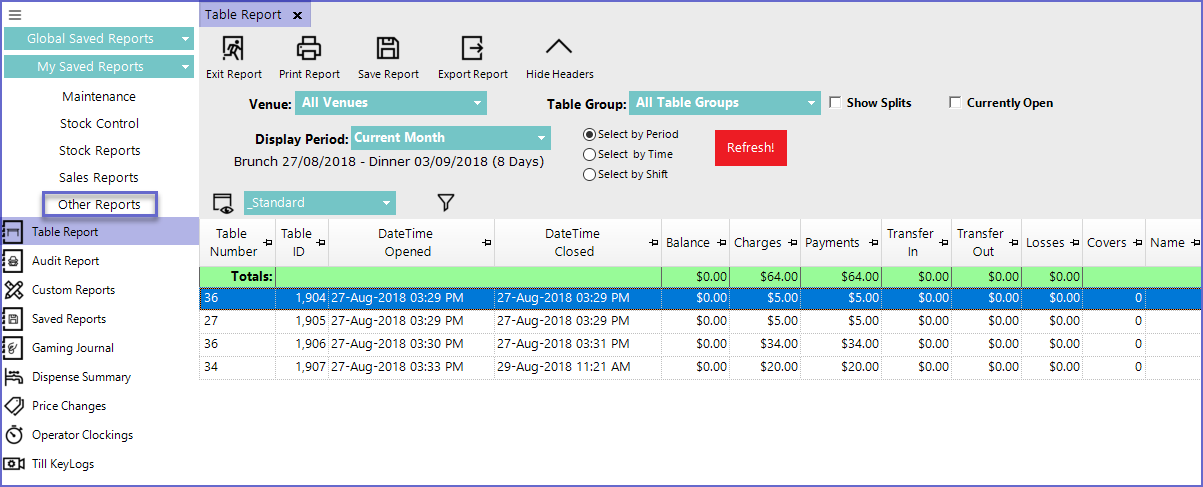The image size is (1203, 487).
Task: Choose the Select by Time radio option
Action: pos(590,155)
